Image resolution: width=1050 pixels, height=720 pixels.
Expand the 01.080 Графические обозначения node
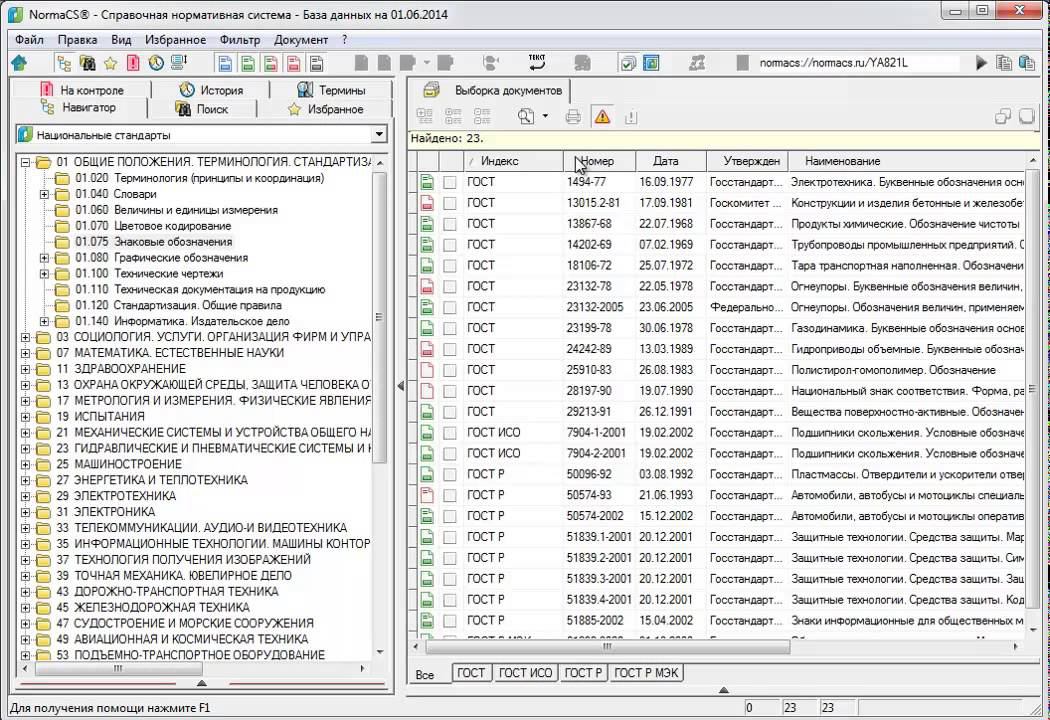coord(44,258)
